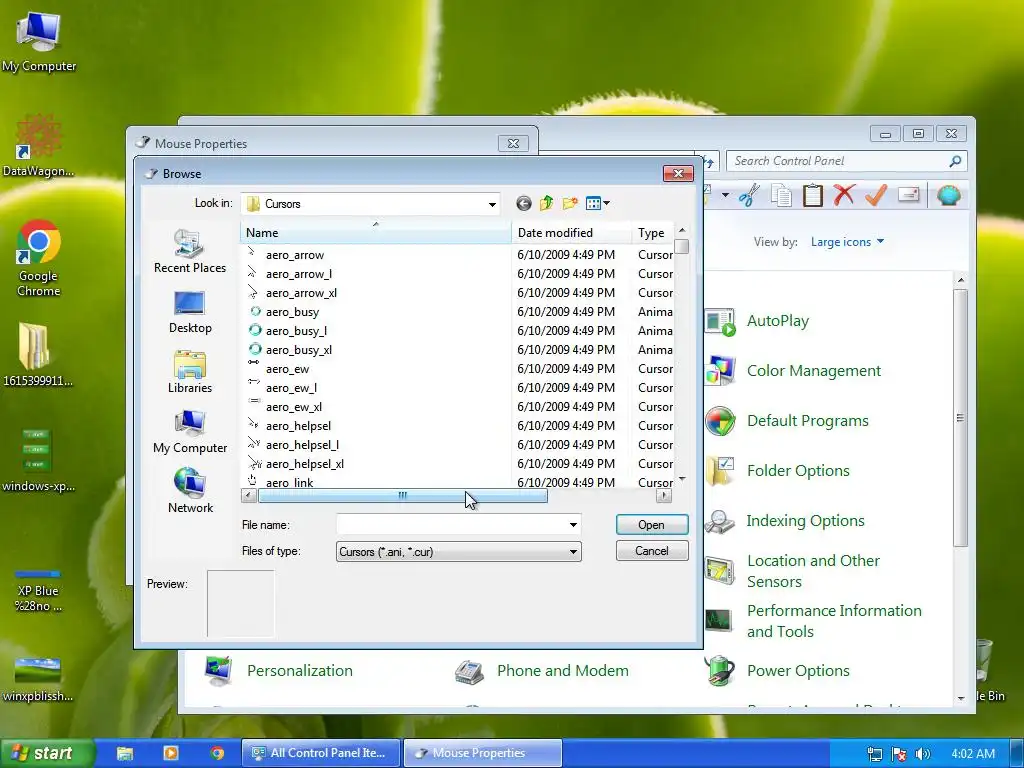Click the globe icon in Control Panel toolbar
This screenshot has width=1024, height=768.
[948, 195]
